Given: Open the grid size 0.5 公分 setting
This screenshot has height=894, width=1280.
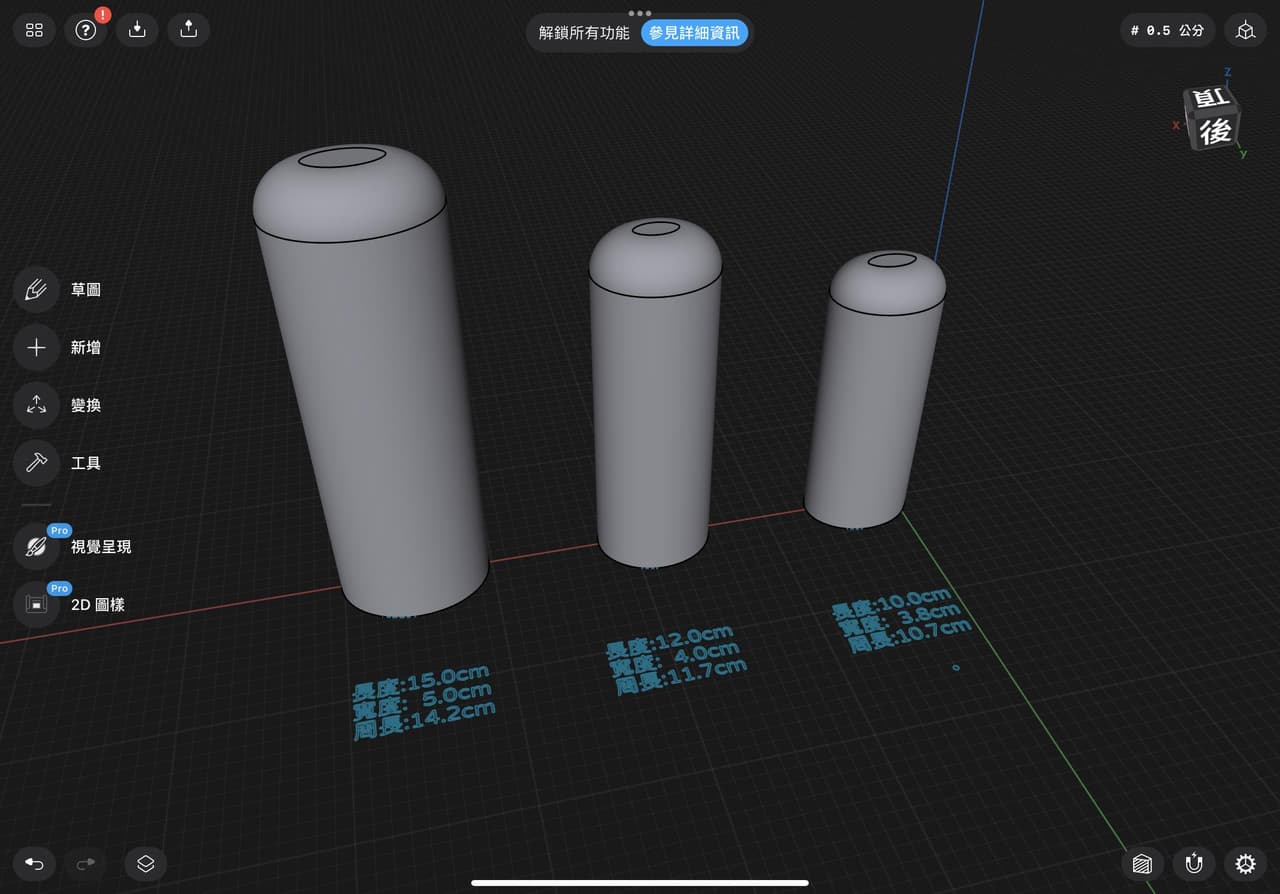Looking at the screenshot, I should tap(1167, 30).
